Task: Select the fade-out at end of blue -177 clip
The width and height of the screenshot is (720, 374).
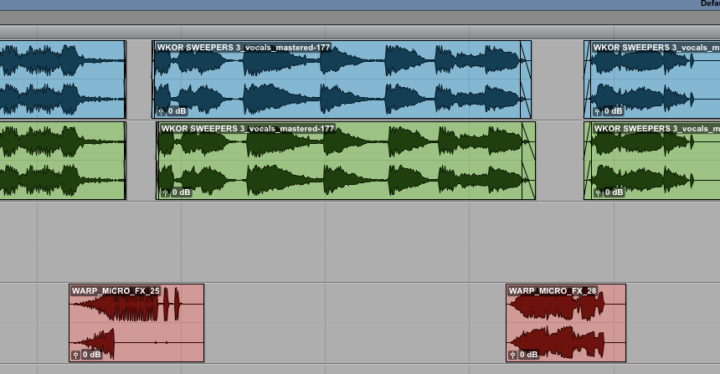Action: point(526,79)
